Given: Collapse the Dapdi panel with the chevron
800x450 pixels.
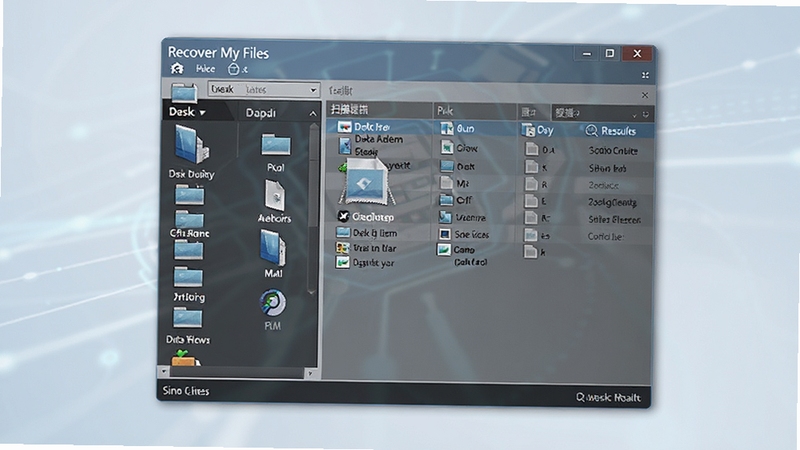Looking at the screenshot, I should click(313, 114).
